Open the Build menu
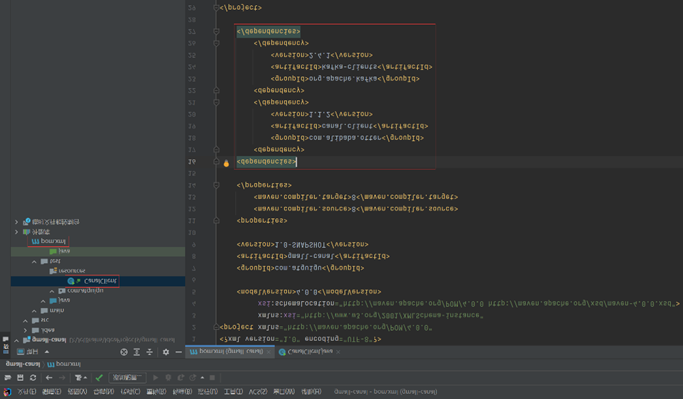The width and height of the screenshot is (683, 399). 182,392
